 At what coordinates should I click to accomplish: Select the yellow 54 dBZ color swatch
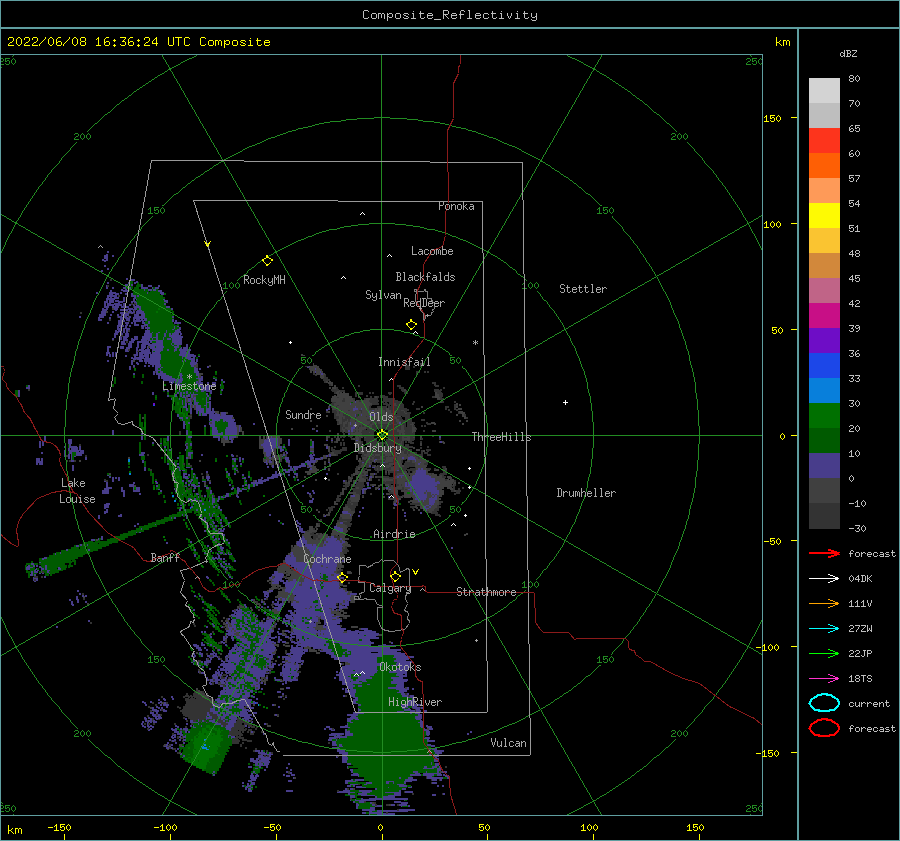(x=824, y=216)
